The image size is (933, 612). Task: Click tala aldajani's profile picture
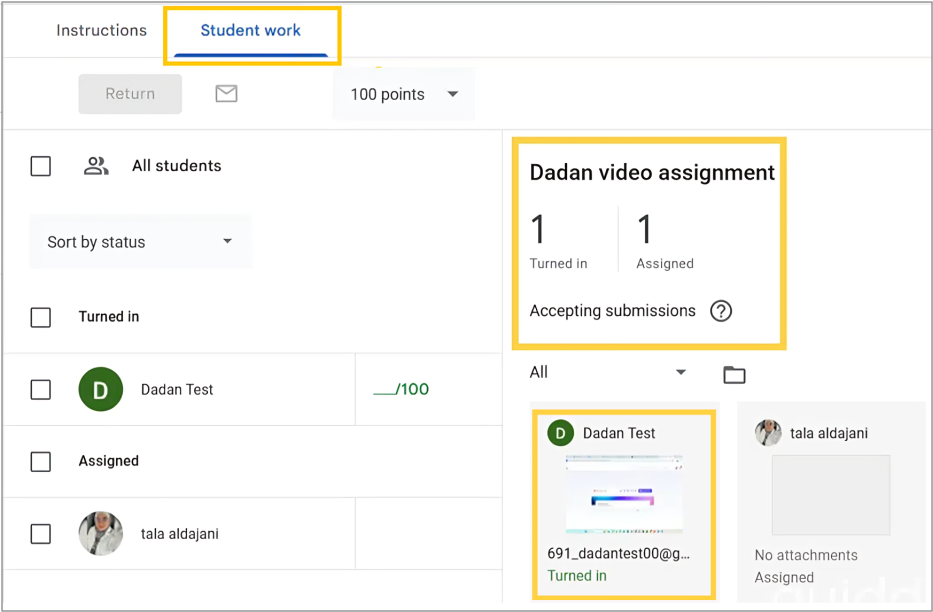[100, 533]
